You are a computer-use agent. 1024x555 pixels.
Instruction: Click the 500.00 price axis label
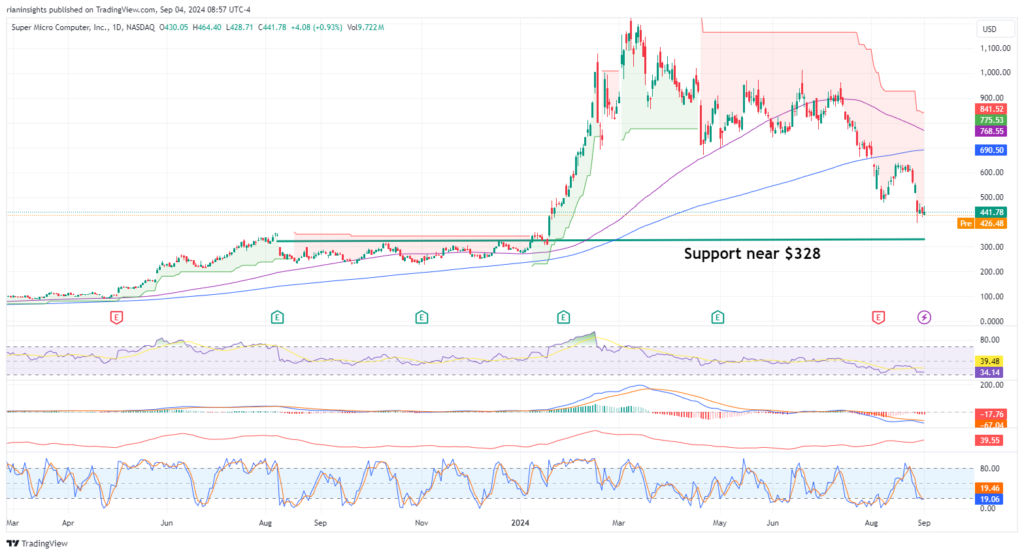tap(991, 197)
